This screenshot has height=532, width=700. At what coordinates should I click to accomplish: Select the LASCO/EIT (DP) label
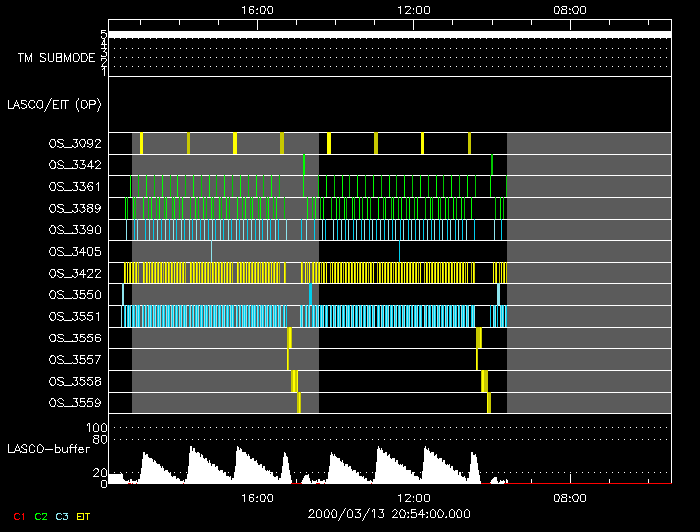[x=54, y=104]
